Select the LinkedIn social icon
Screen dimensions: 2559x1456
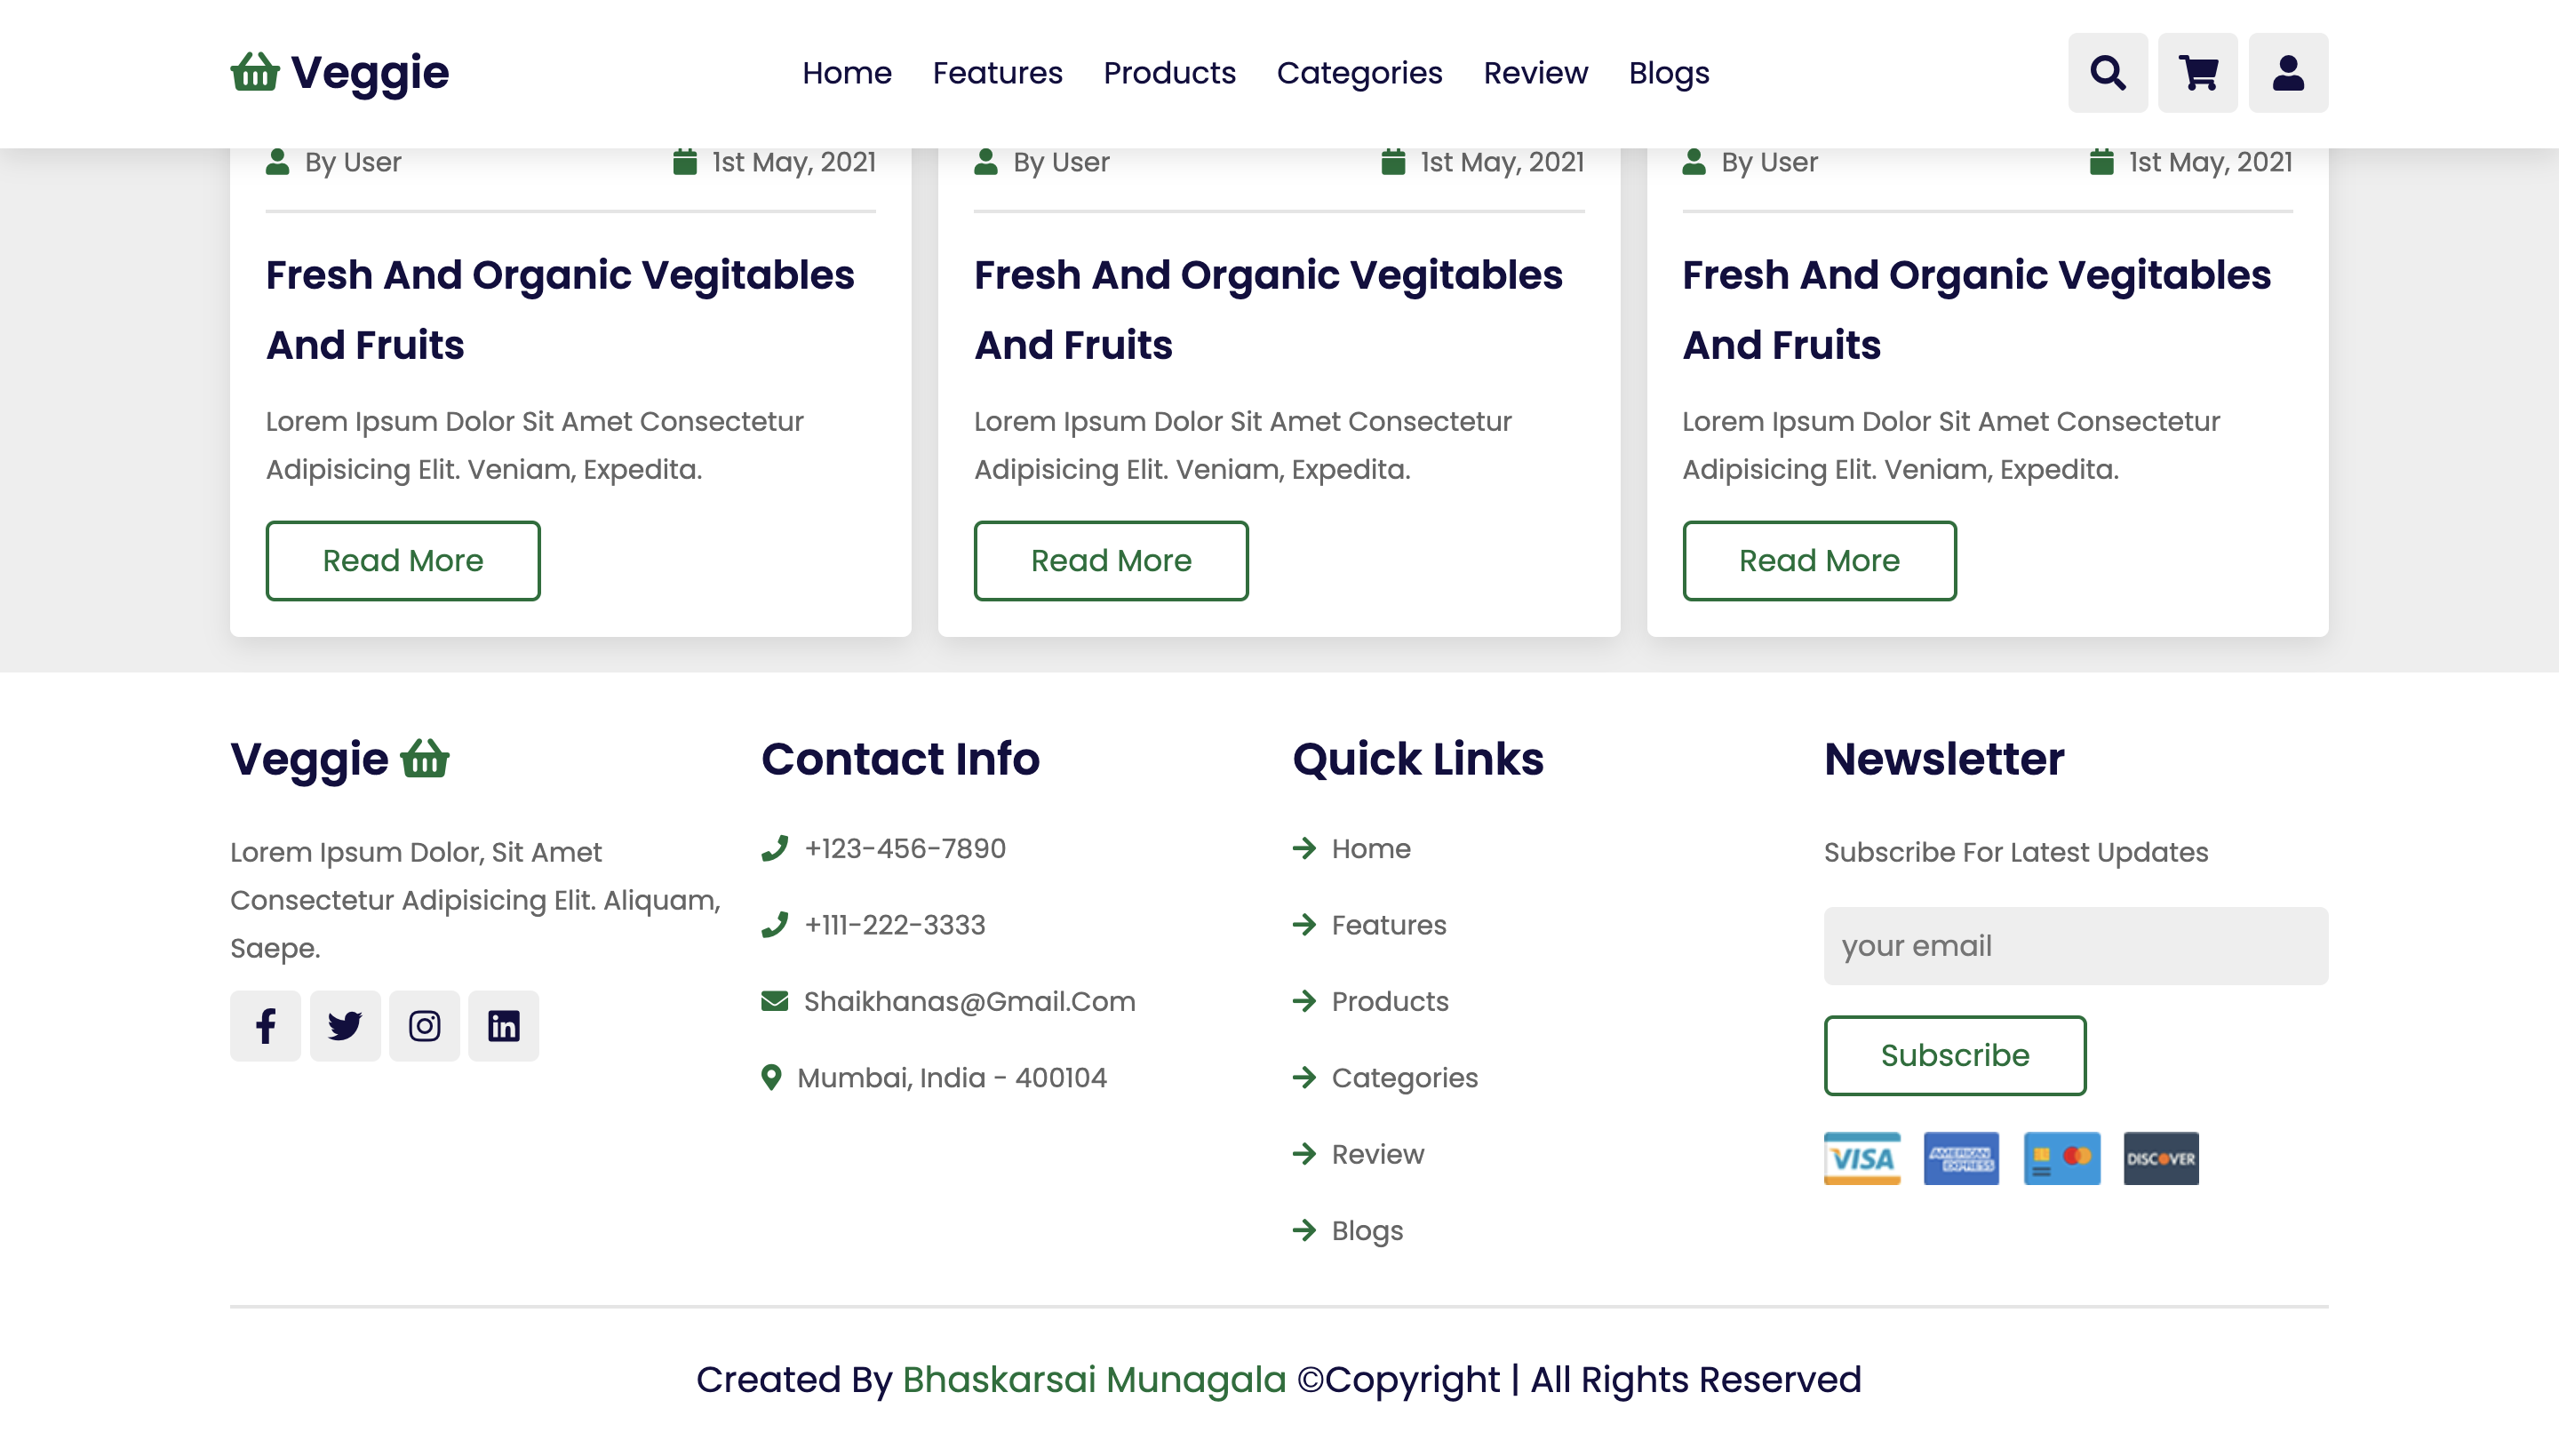[x=503, y=1025]
